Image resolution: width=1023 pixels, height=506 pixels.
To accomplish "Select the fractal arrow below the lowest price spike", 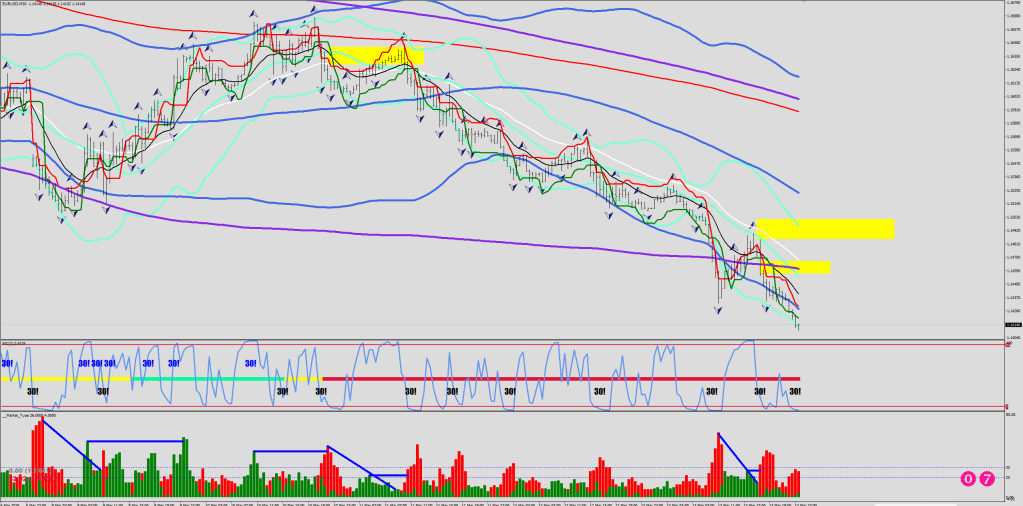I will pos(719,310).
